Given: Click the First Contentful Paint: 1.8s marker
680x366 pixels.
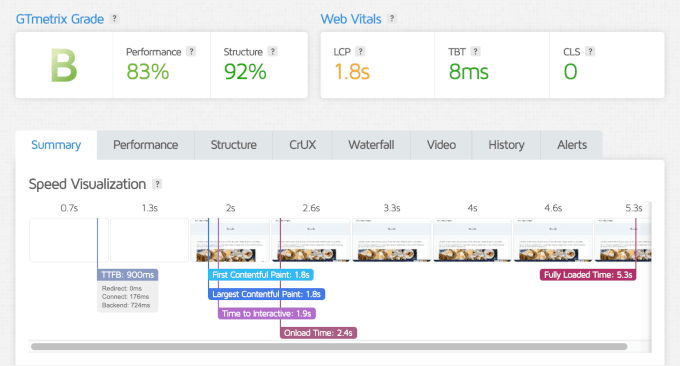Looking at the screenshot, I should pos(261,275).
